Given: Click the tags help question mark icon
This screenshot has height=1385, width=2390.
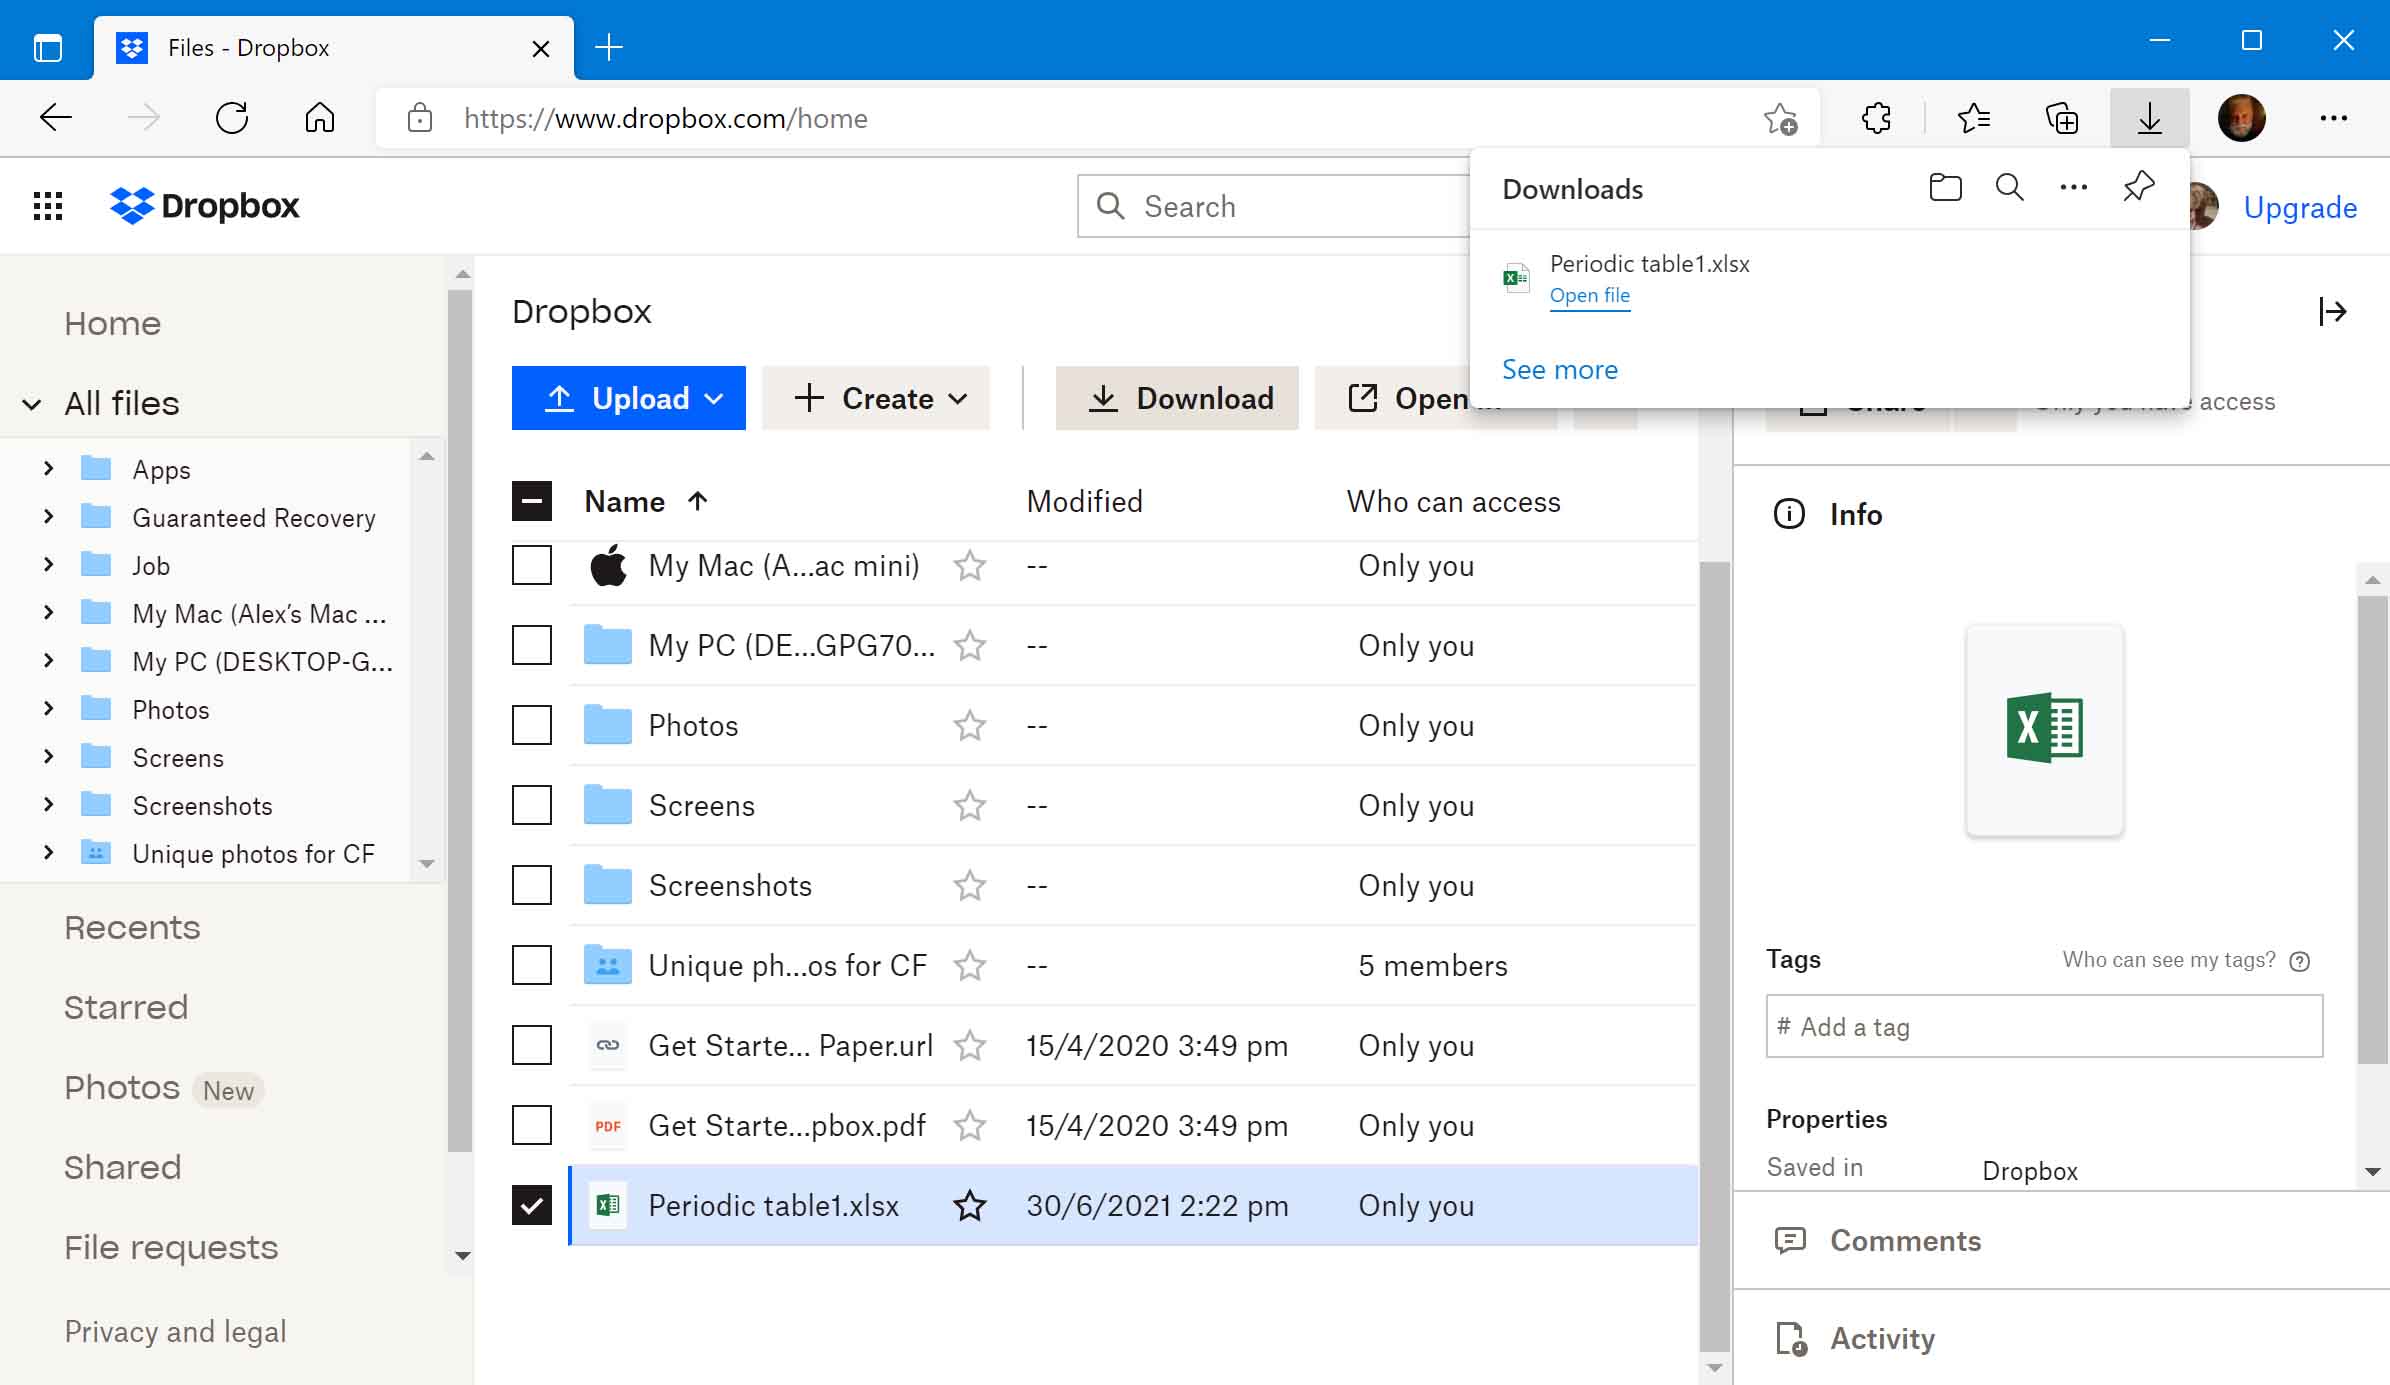Looking at the screenshot, I should click(x=2300, y=961).
